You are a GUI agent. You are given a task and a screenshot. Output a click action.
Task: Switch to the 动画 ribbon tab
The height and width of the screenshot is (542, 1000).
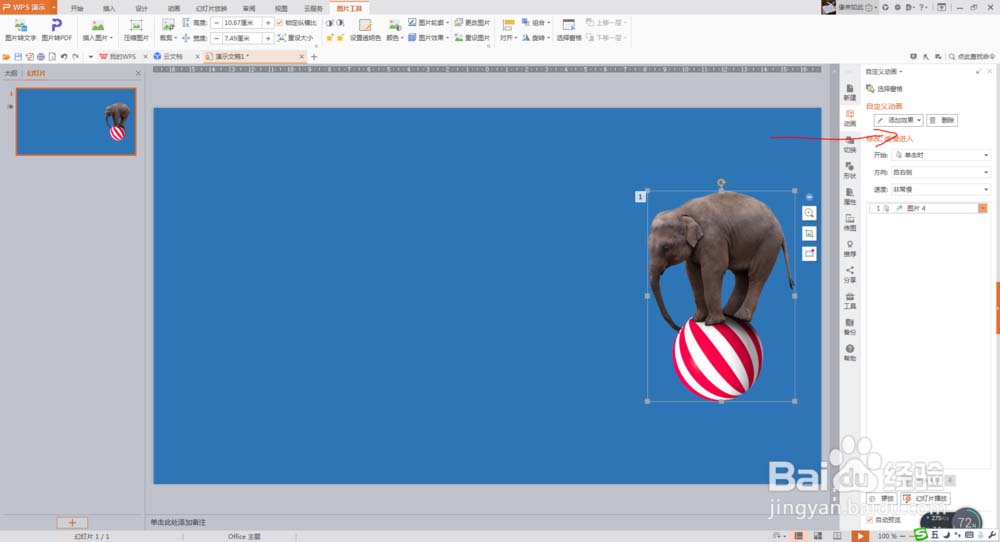pos(173,8)
